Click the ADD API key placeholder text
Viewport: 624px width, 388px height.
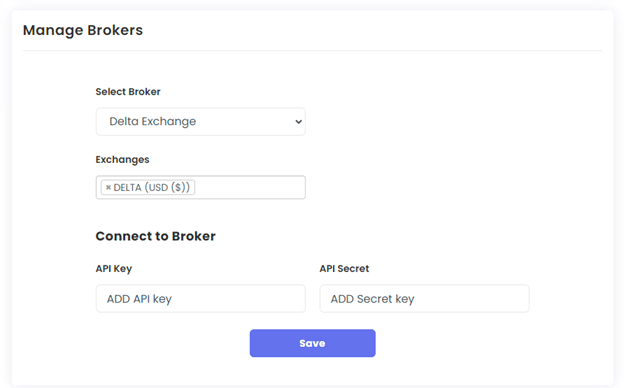[139, 299]
